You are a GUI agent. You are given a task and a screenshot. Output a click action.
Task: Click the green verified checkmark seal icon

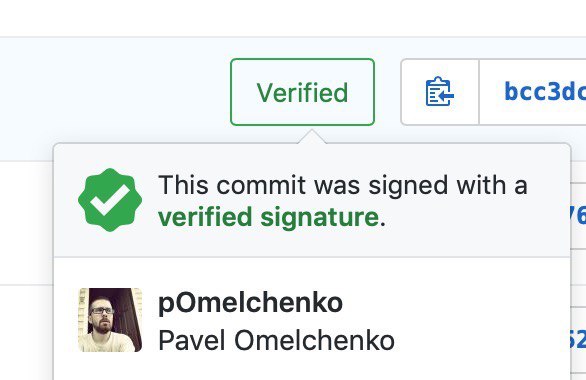tap(110, 200)
